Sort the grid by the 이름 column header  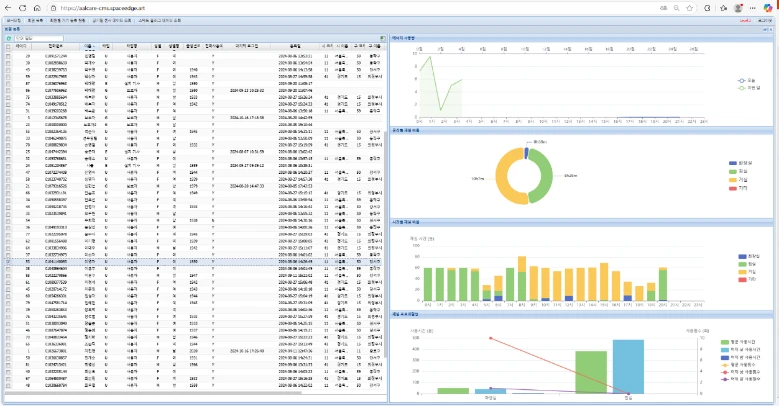tap(89, 46)
